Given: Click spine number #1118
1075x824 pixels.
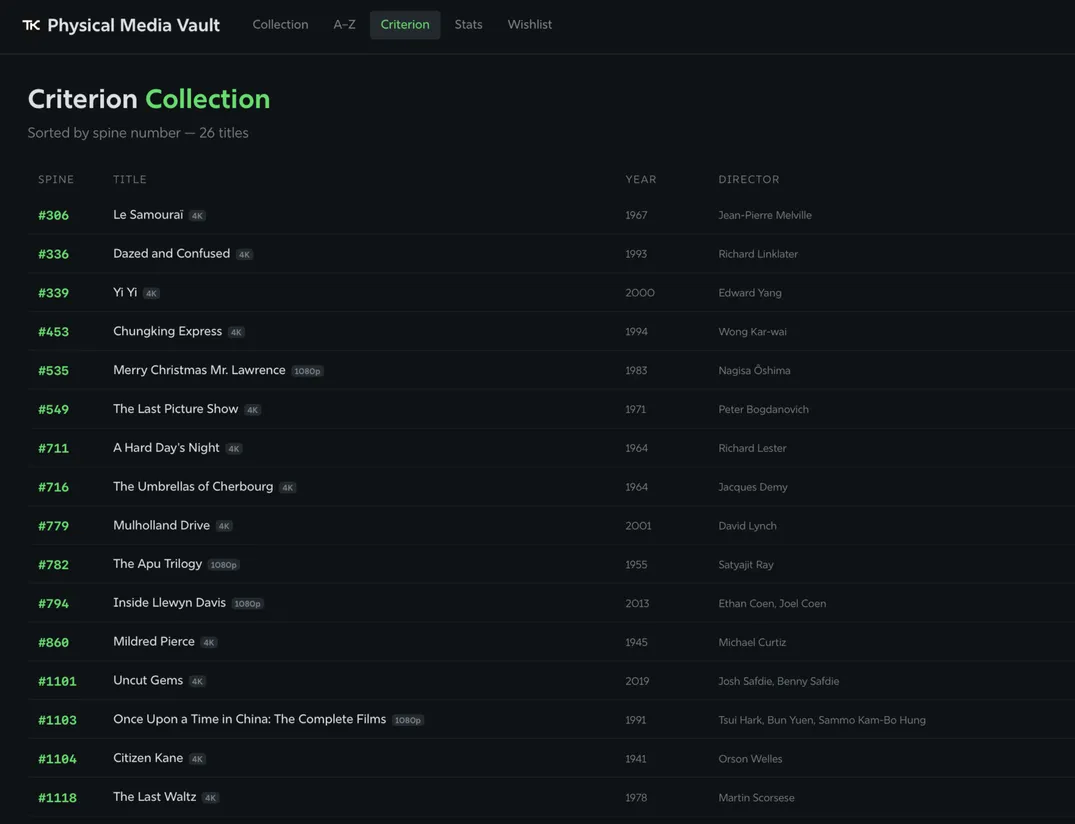Looking at the screenshot, I should [57, 798].
